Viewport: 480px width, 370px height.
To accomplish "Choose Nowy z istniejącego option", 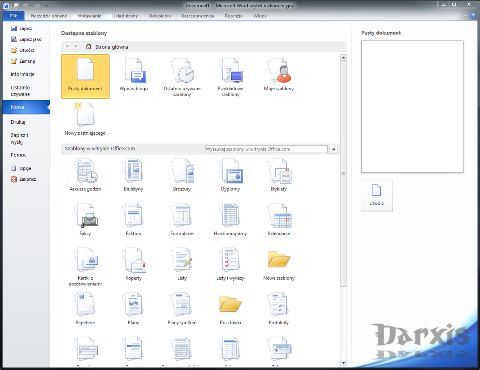I will click(x=85, y=119).
